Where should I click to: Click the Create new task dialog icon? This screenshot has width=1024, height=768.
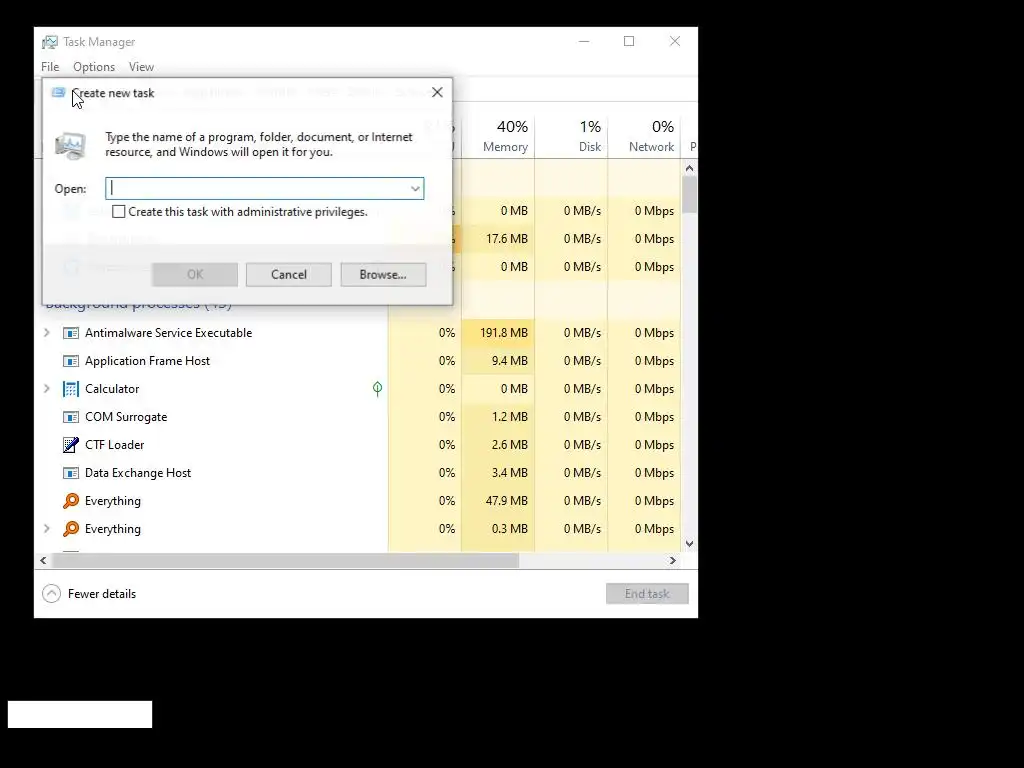pos(58,93)
